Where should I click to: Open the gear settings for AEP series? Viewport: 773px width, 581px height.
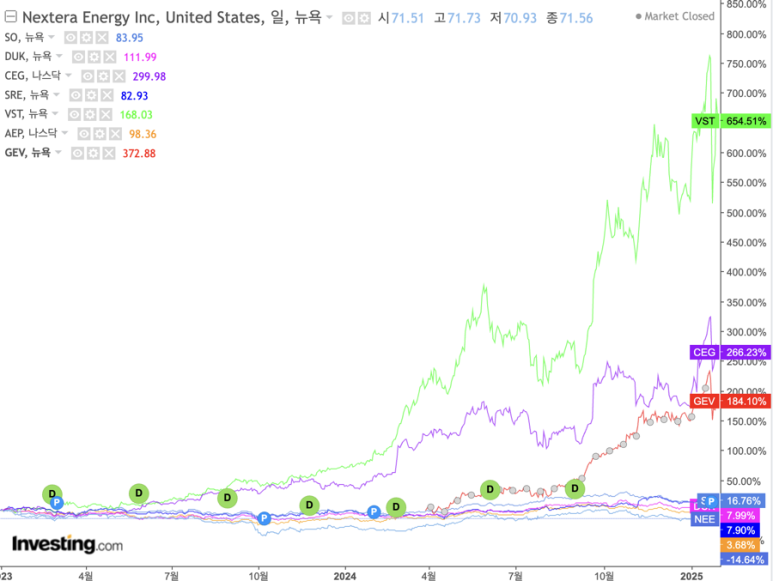click(x=100, y=134)
